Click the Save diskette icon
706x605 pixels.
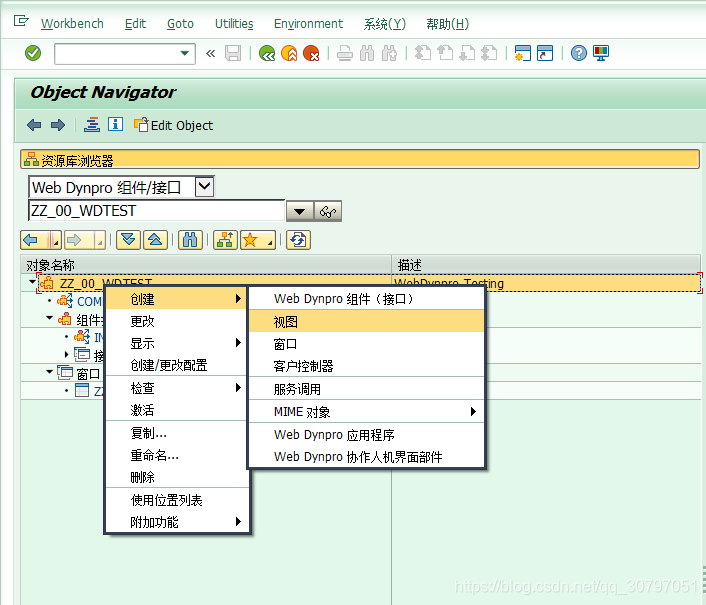click(233, 53)
